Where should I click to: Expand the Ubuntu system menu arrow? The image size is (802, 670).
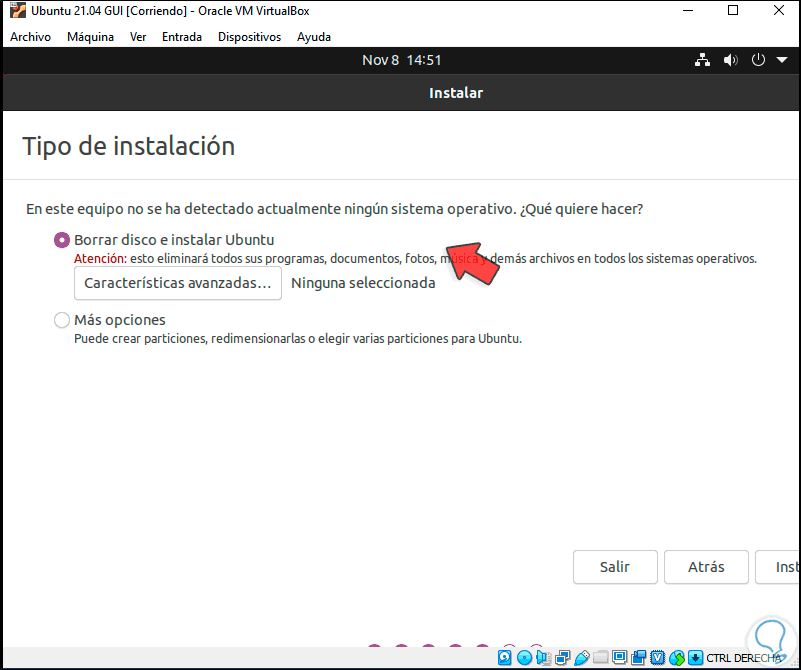pyautogui.click(x=782, y=60)
